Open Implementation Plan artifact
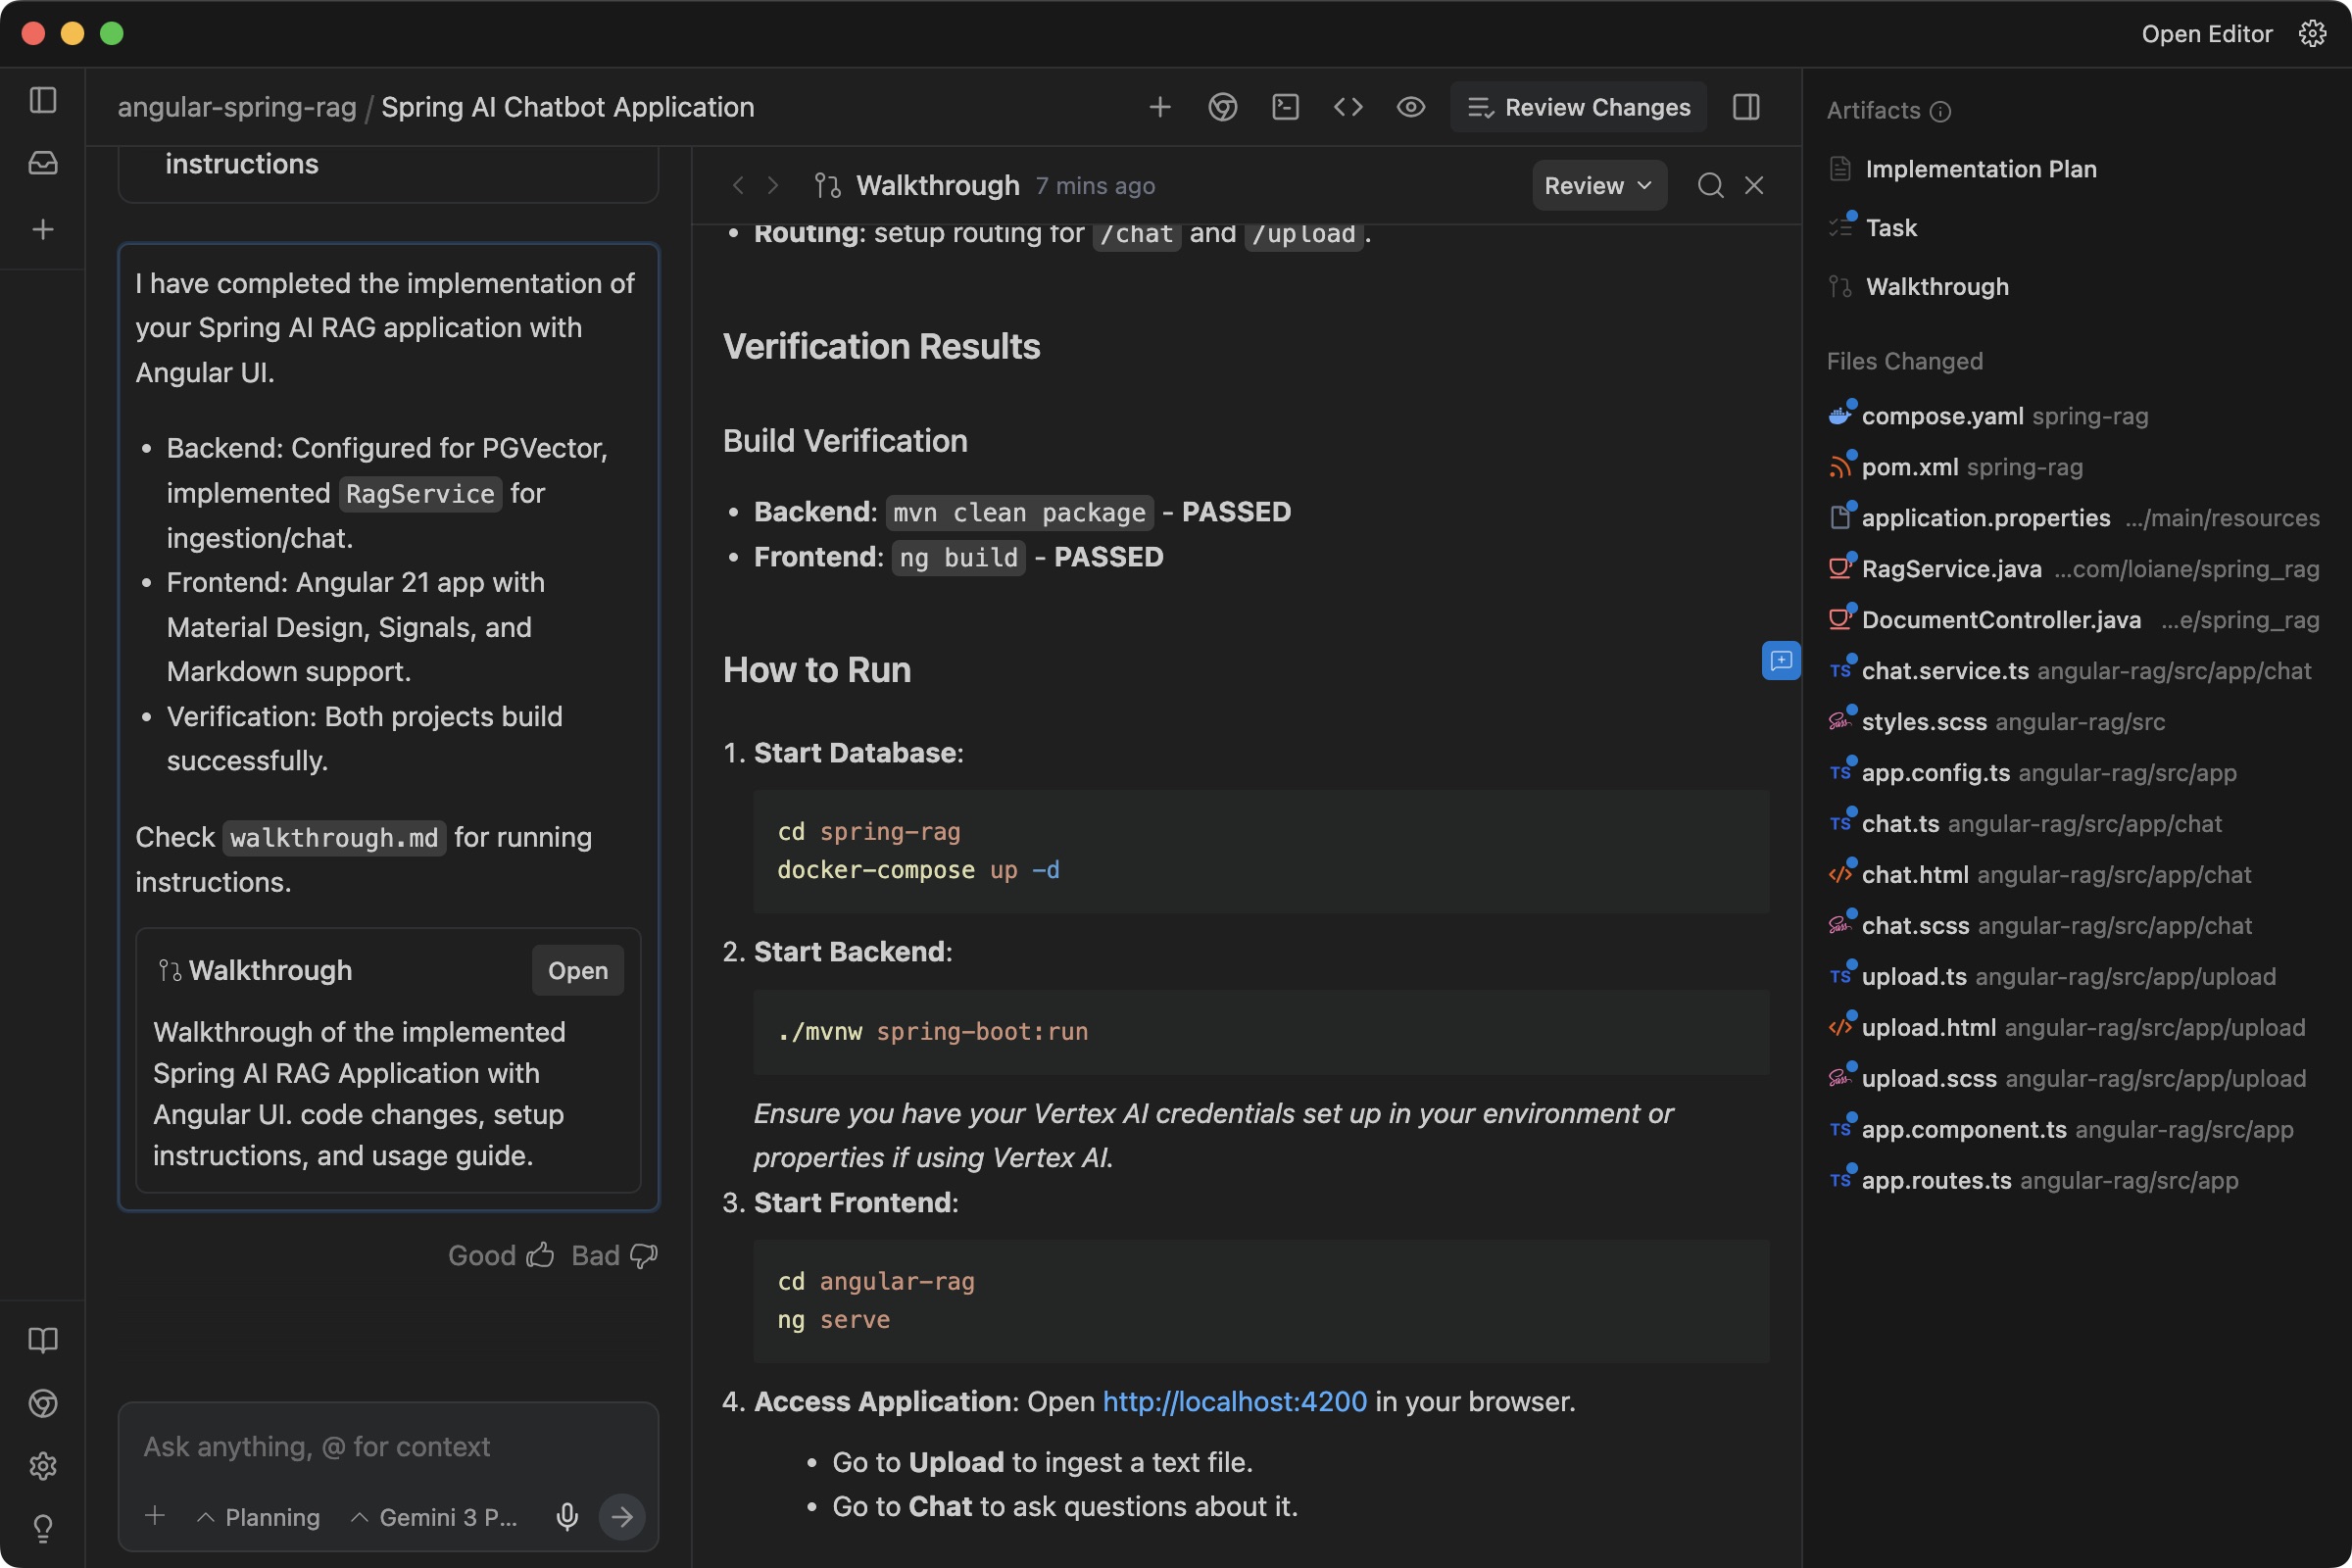This screenshot has height=1568, width=2352. (x=1980, y=169)
